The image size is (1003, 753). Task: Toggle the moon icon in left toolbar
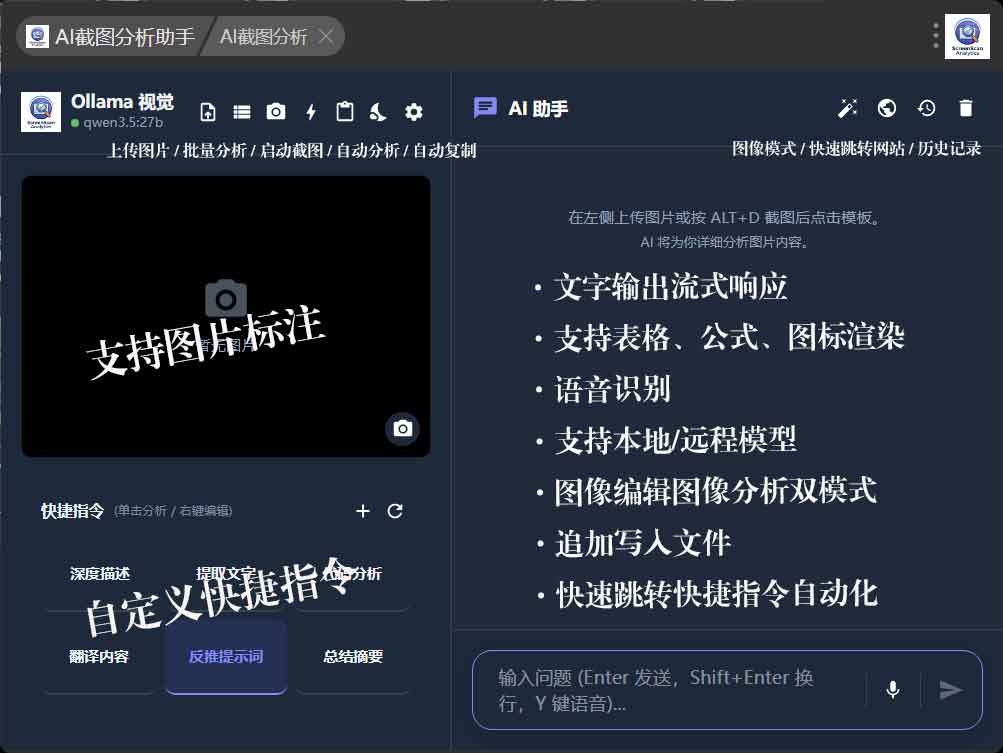pos(378,112)
